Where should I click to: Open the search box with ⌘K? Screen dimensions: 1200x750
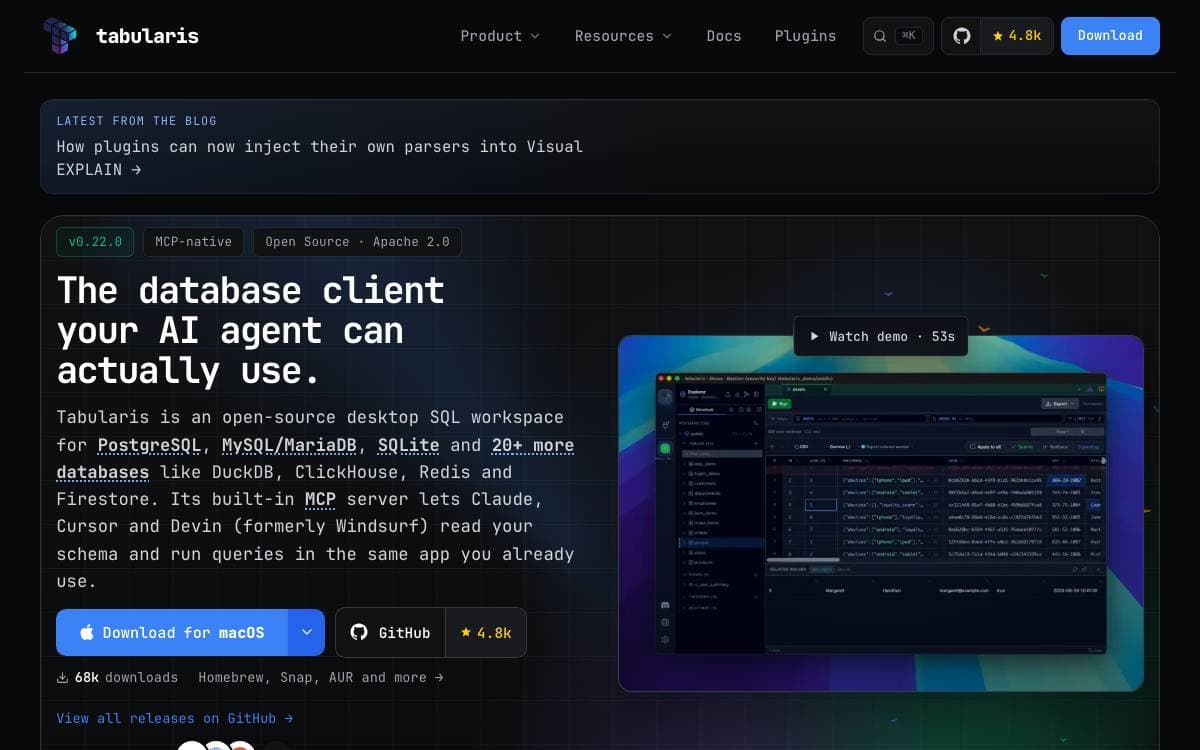[x=898, y=36]
